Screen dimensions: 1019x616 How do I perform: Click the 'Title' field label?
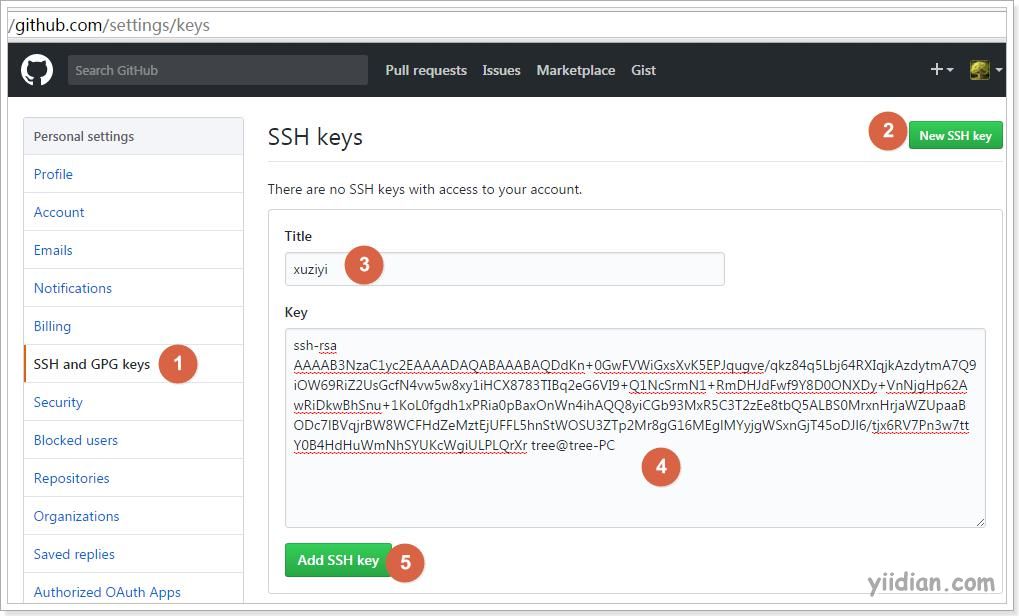coord(298,236)
